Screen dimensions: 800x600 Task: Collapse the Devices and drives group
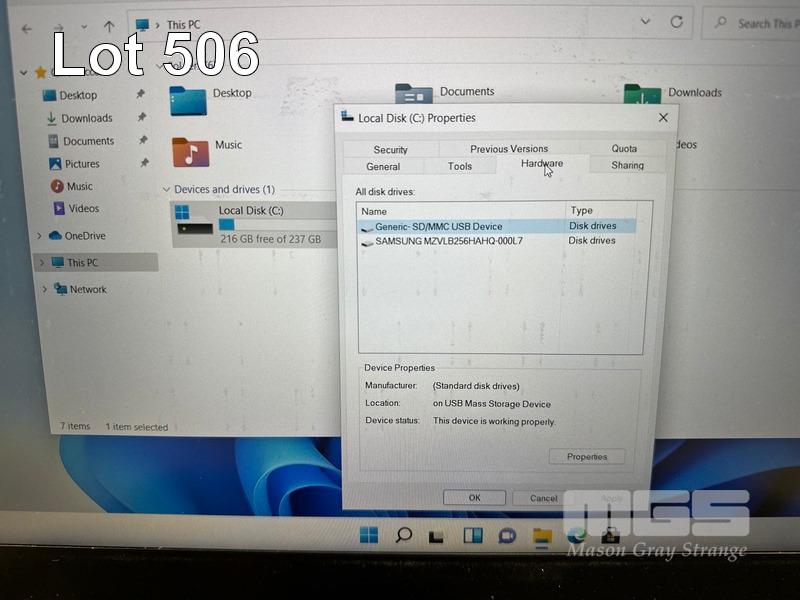pyautogui.click(x=166, y=190)
